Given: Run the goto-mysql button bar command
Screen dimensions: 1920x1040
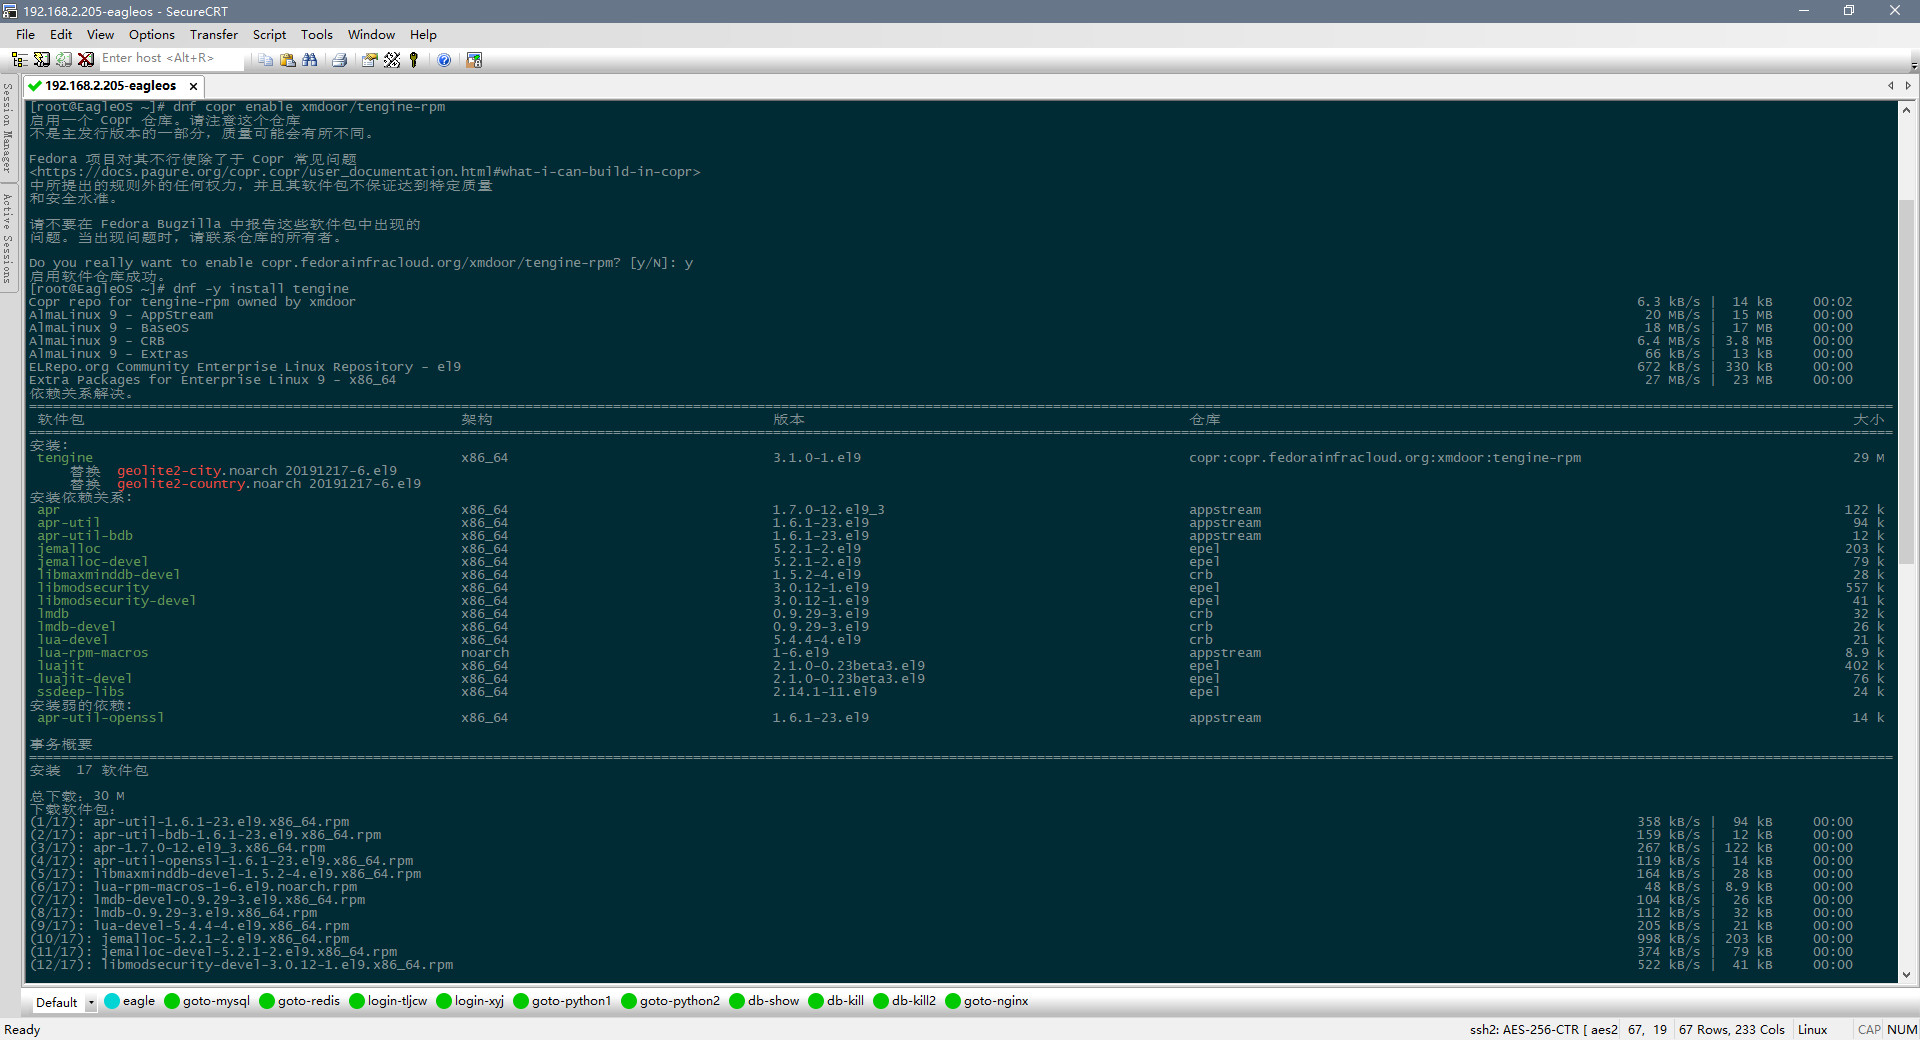Looking at the screenshot, I should (x=213, y=1001).
